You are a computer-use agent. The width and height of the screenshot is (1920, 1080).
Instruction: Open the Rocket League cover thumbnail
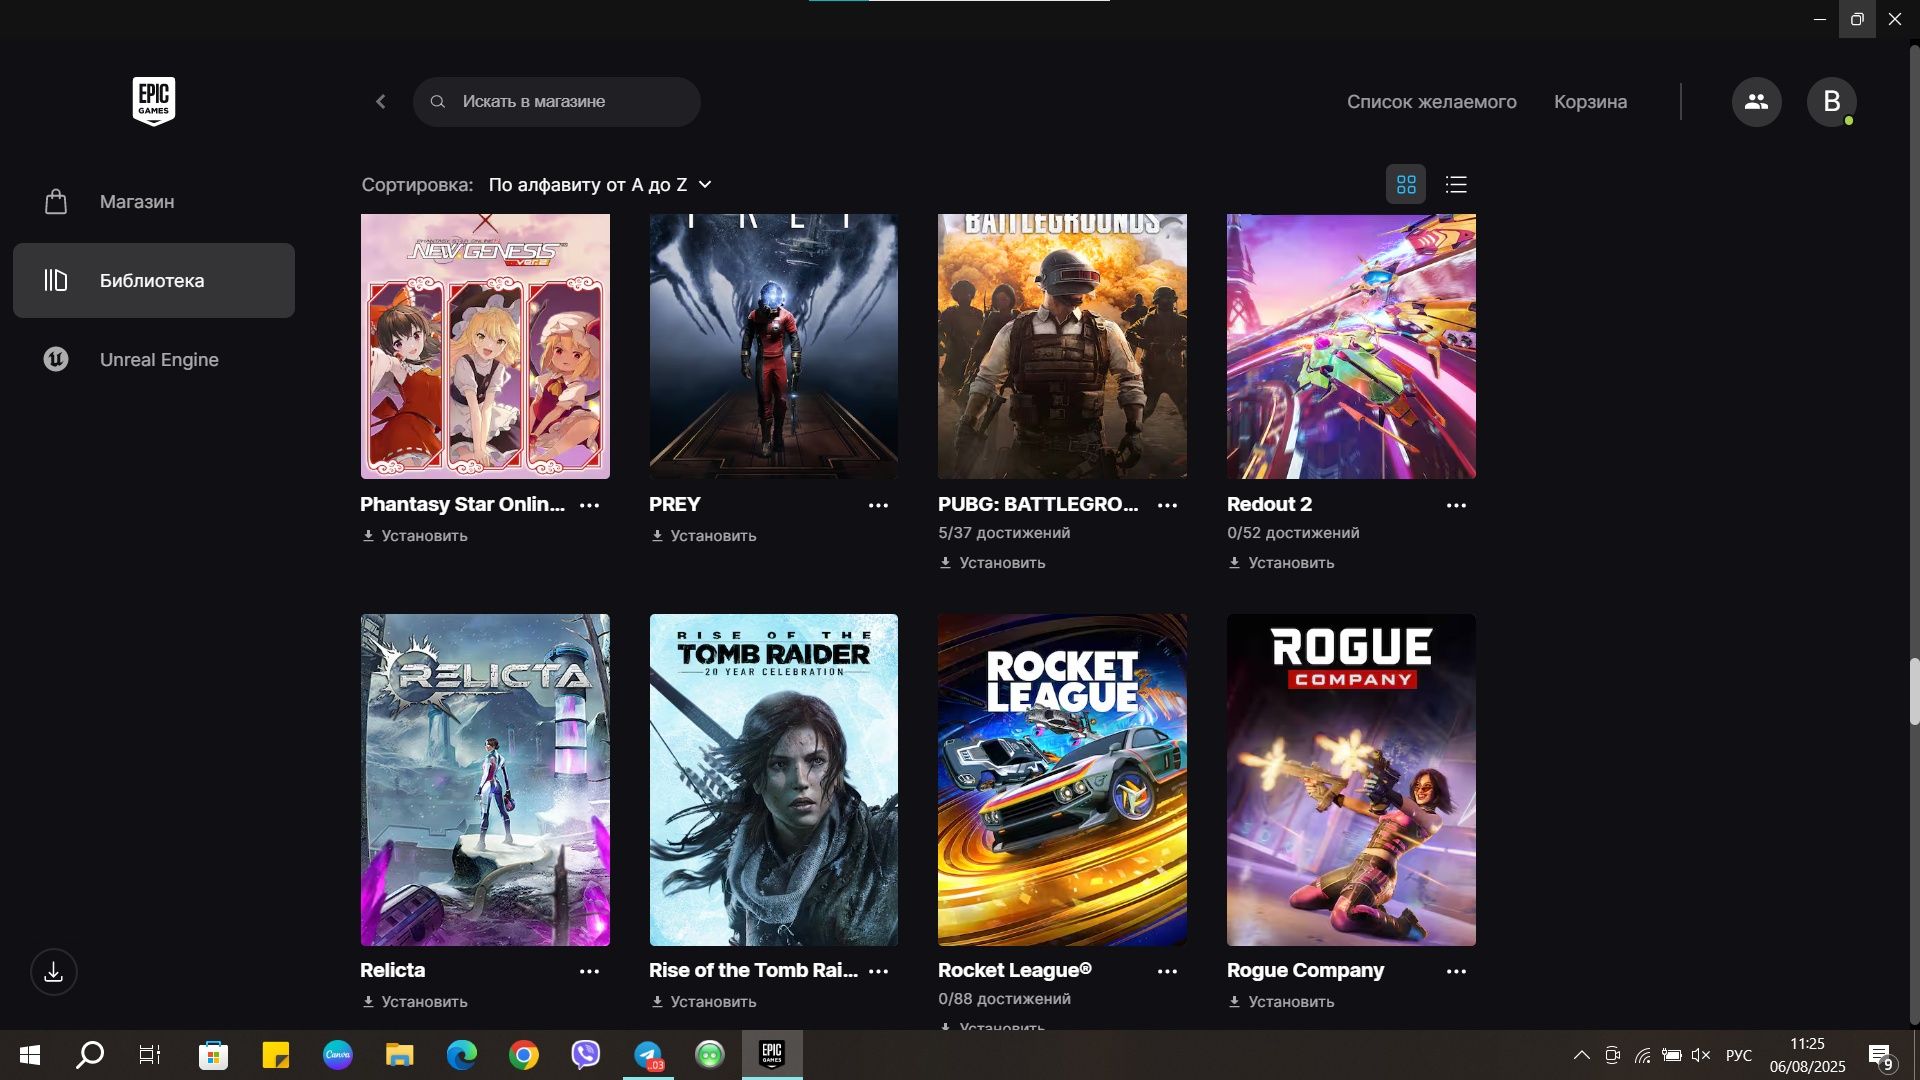point(1062,780)
